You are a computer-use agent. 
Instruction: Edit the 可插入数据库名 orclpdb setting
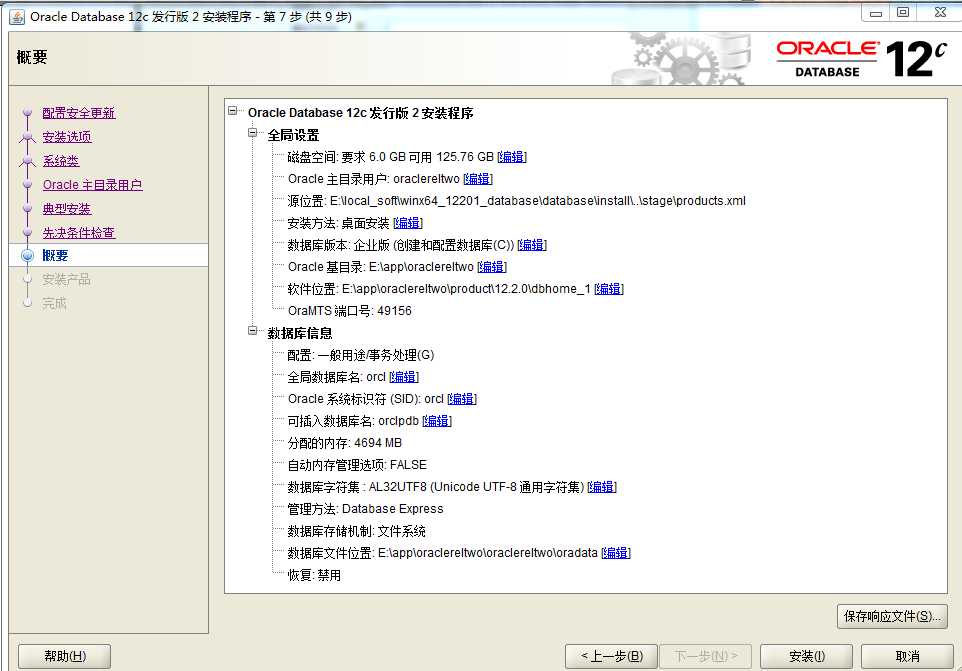(437, 421)
